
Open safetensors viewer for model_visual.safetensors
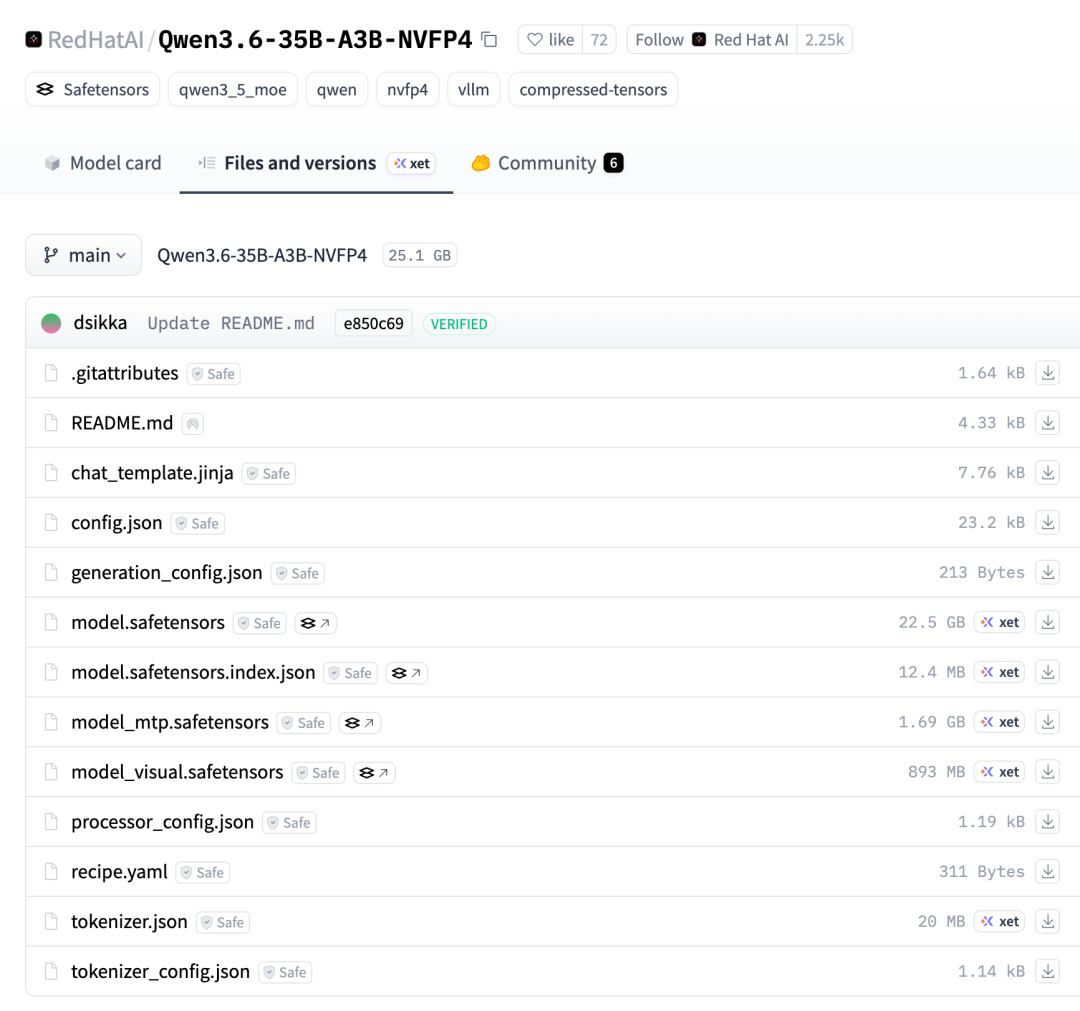[374, 773]
